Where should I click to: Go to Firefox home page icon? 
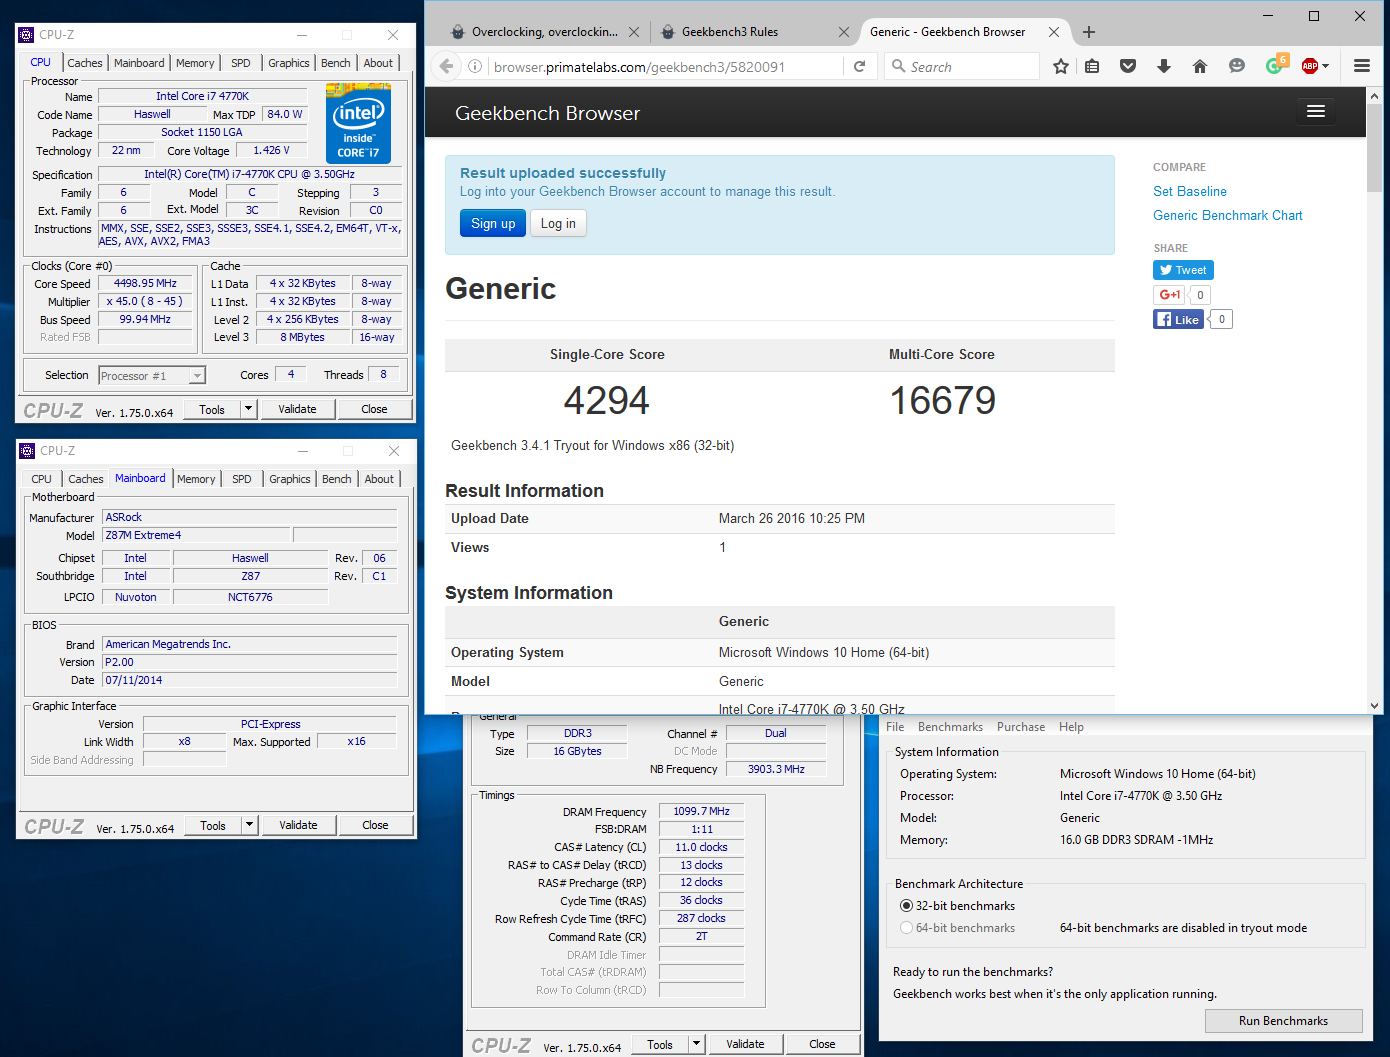[x=1200, y=66]
